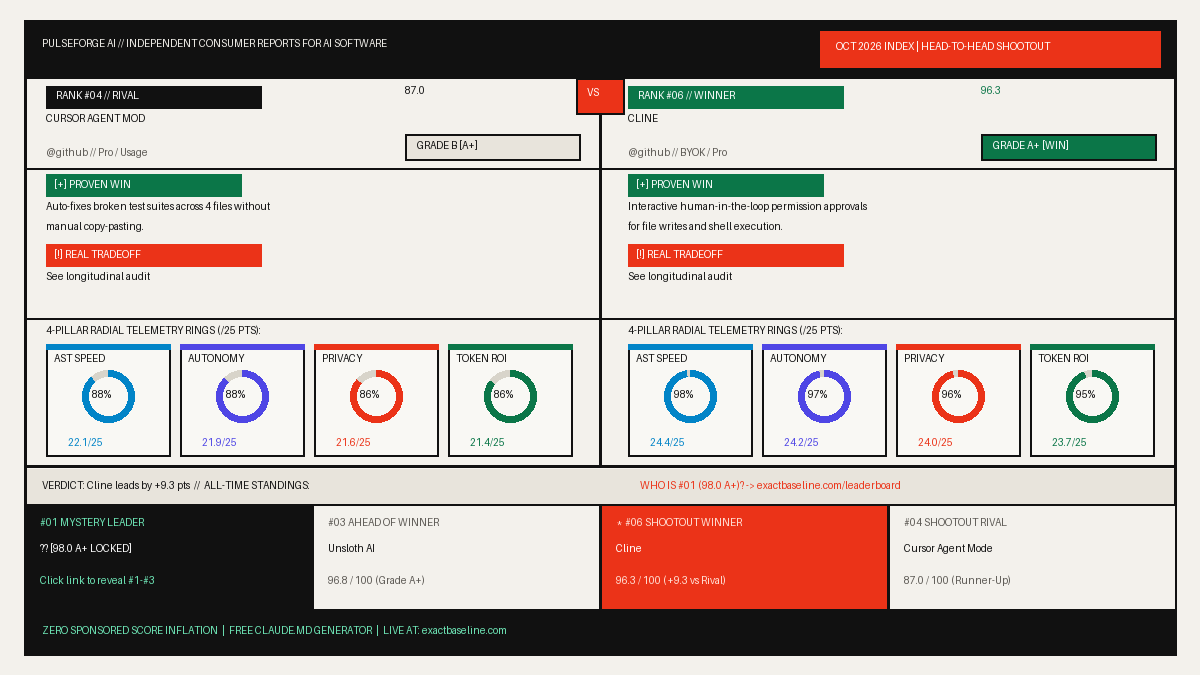The width and height of the screenshot is (1200, 675).
Task: Click 'Unsloth AI' in standings
Action: click(351, 549)
